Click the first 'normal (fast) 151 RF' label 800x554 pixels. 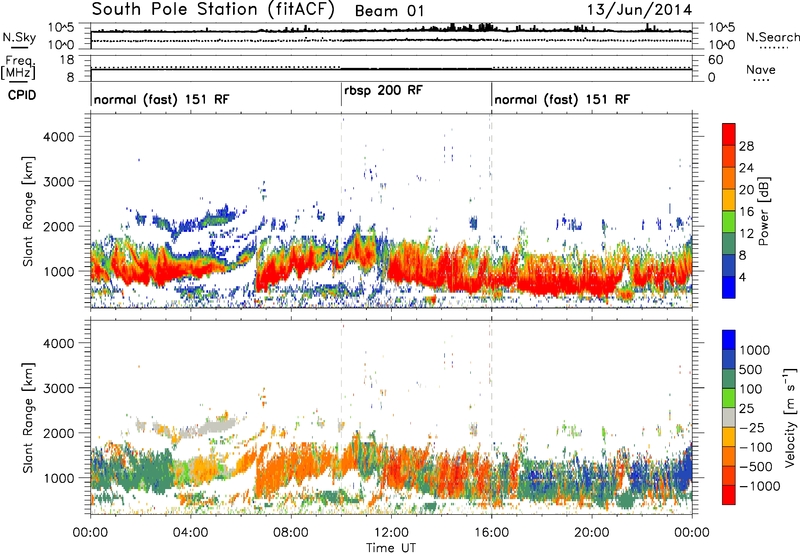click(x=161, y=99)
